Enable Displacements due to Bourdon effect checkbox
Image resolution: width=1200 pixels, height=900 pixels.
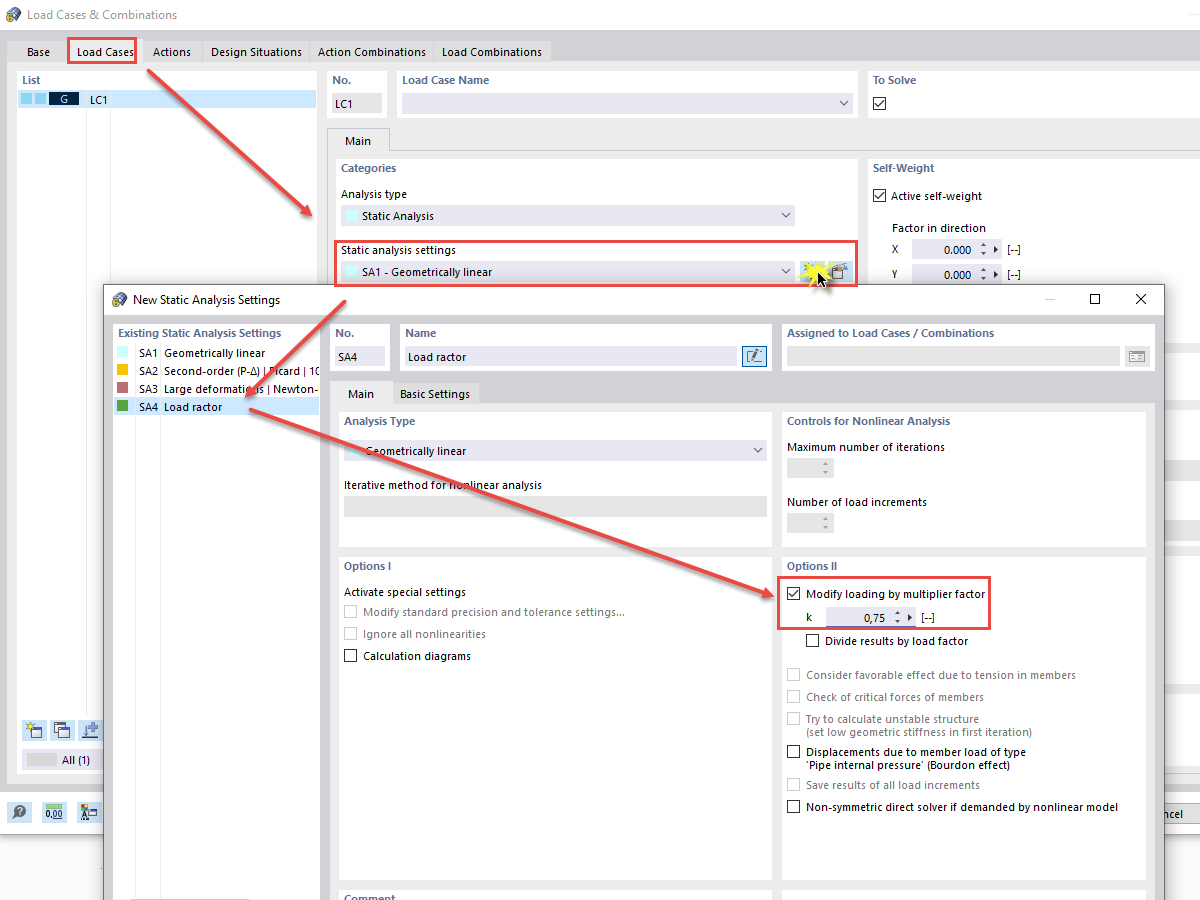(794, 752)
